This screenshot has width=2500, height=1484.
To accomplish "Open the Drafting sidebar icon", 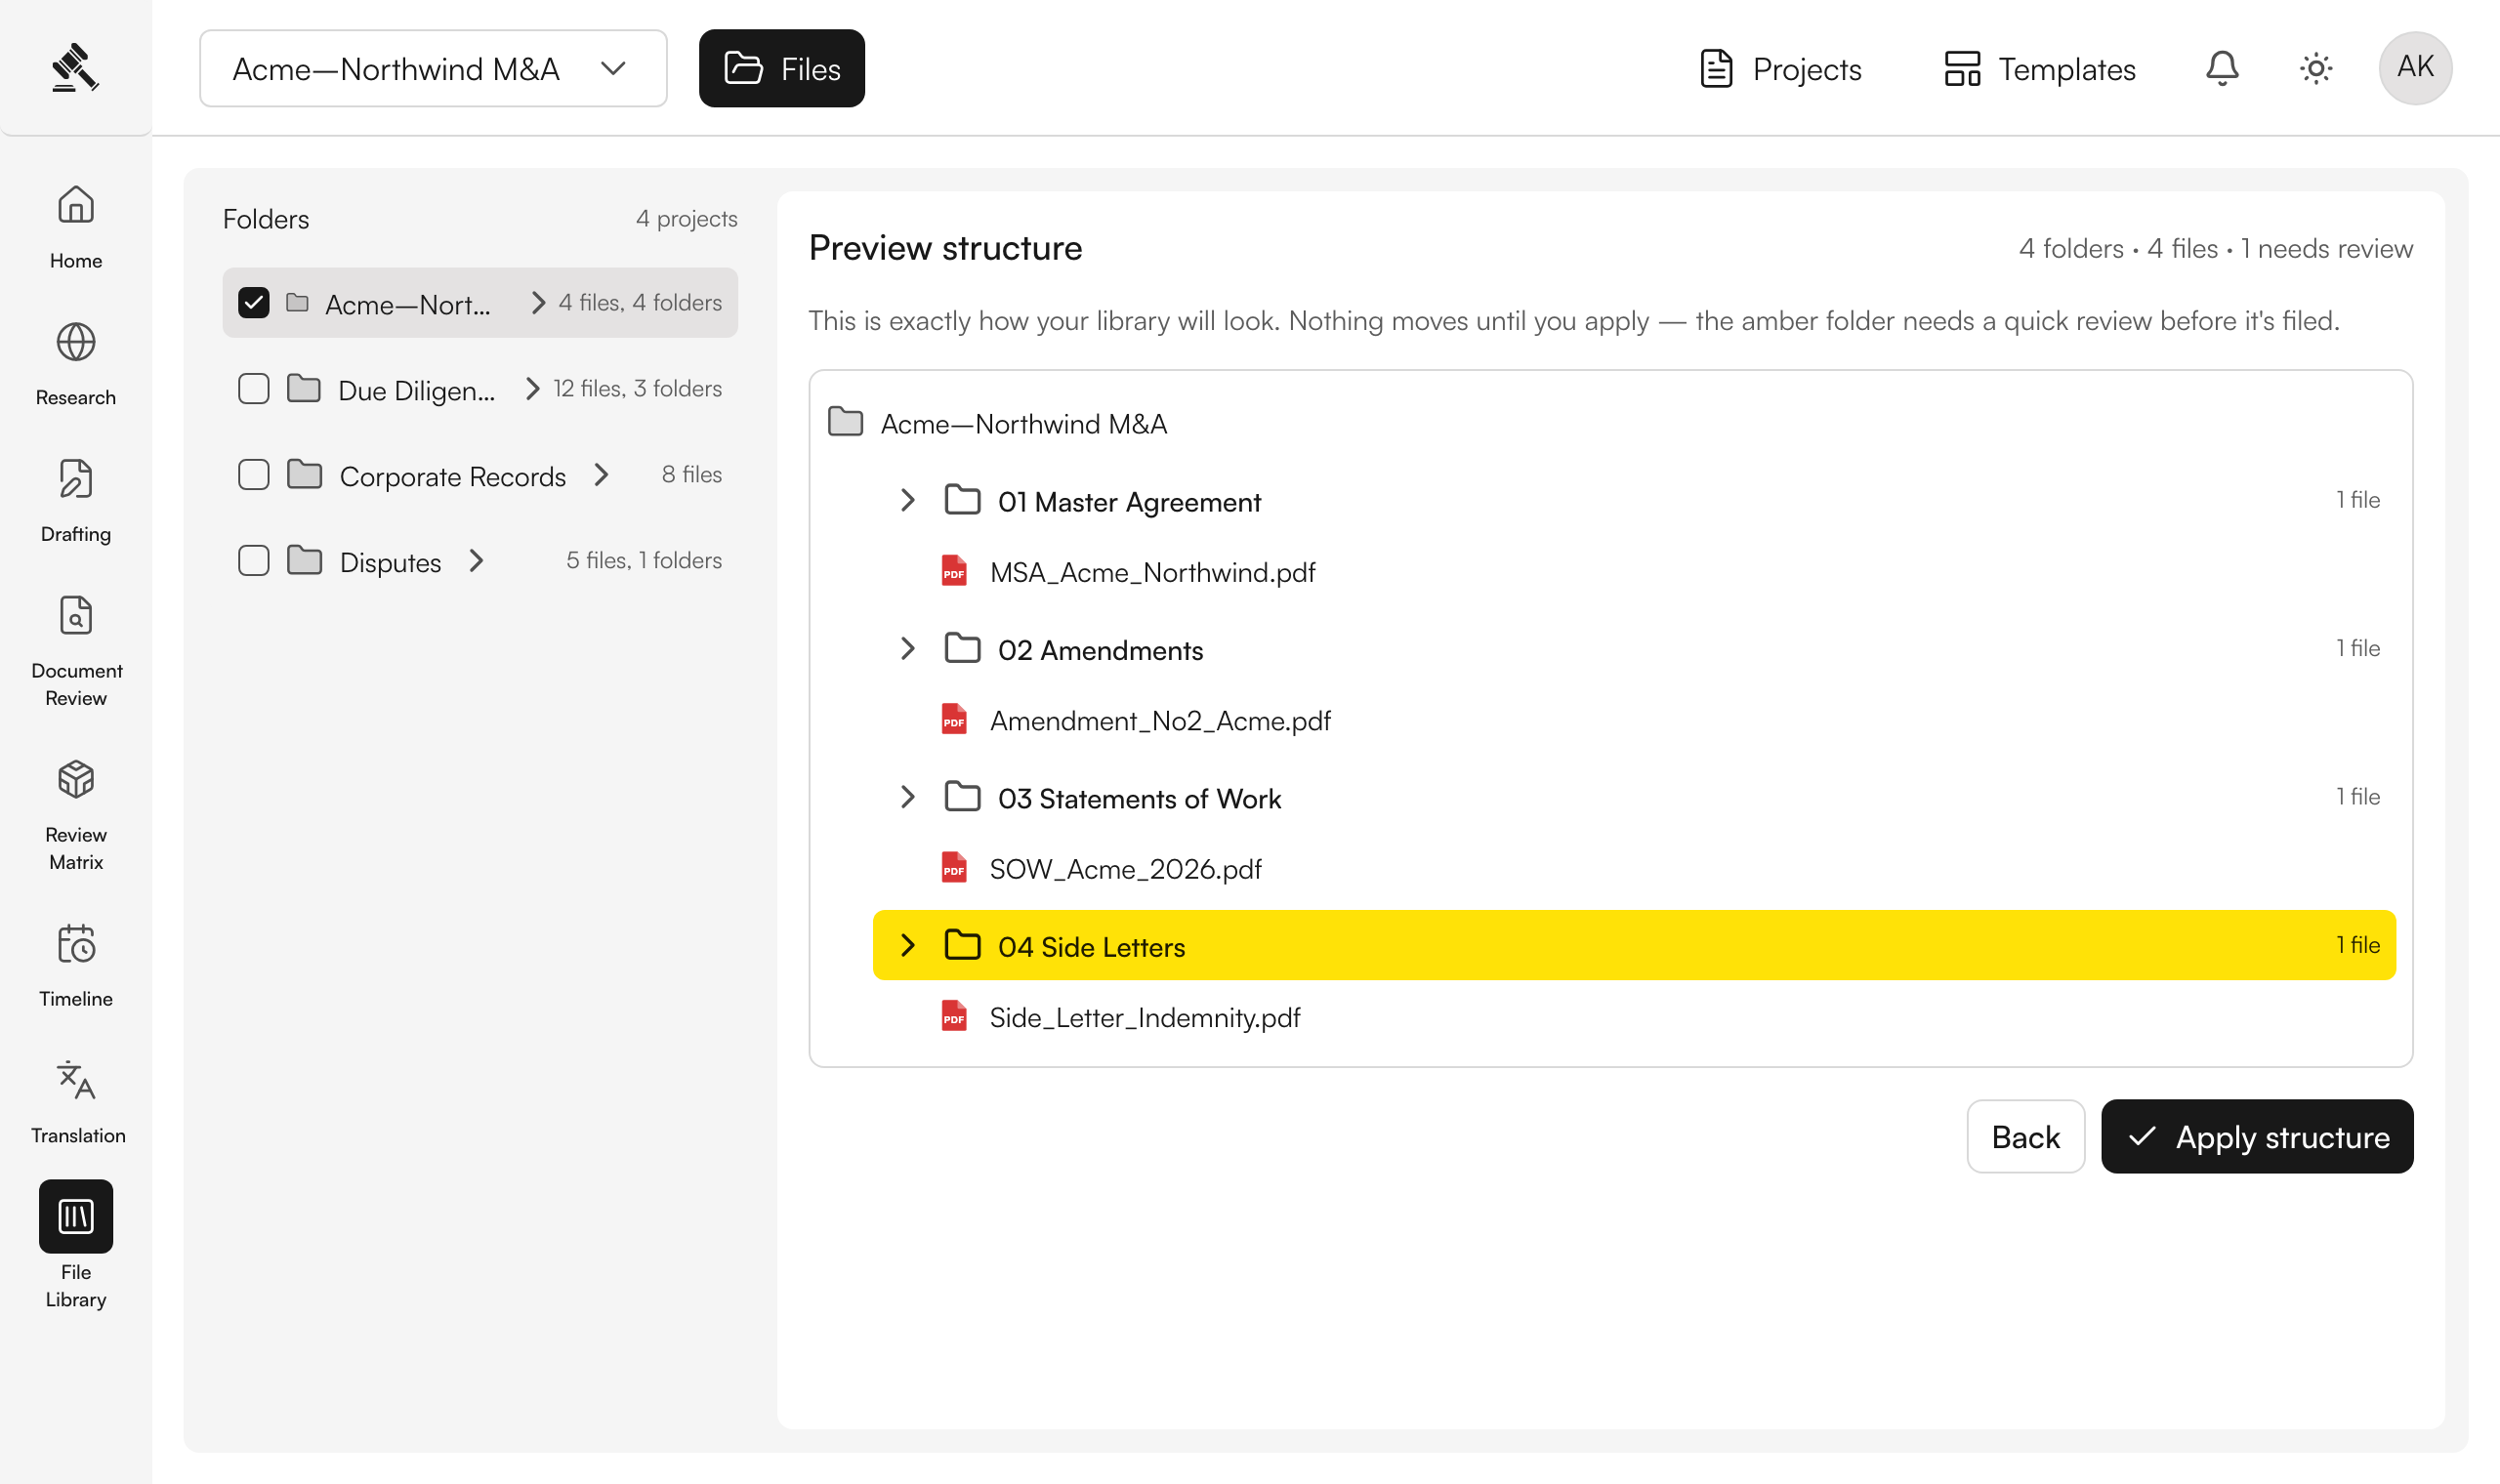I will 76,479.
